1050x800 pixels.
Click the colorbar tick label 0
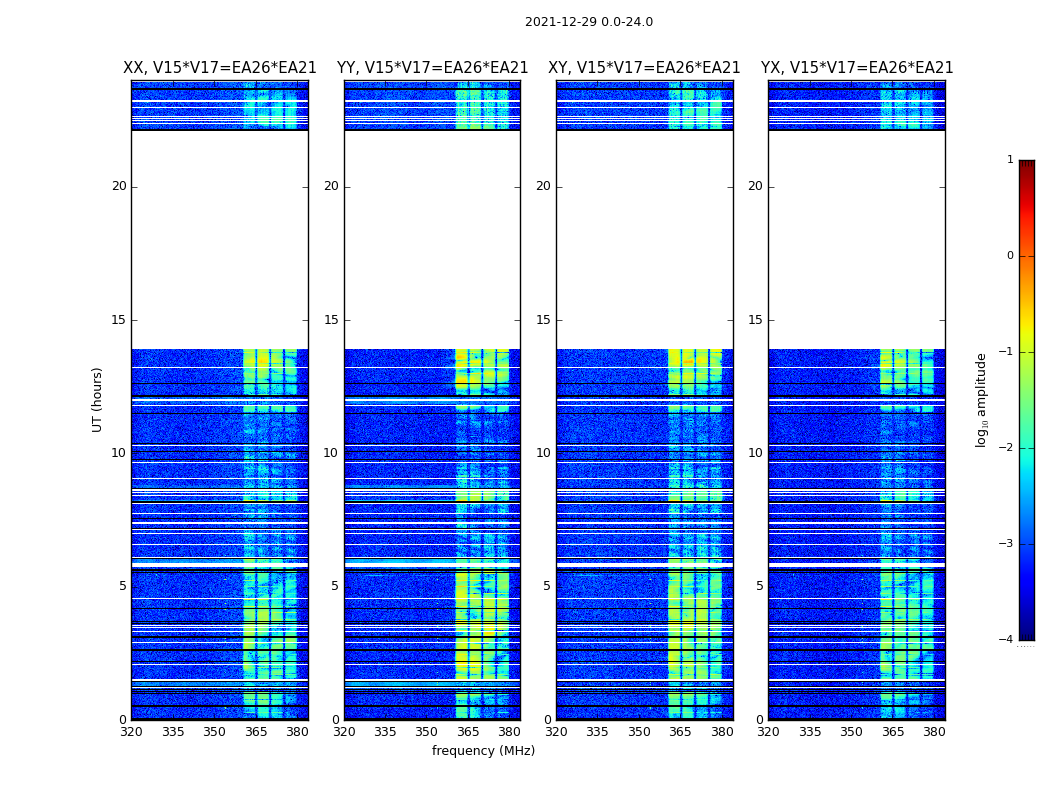click(1010, 256)
